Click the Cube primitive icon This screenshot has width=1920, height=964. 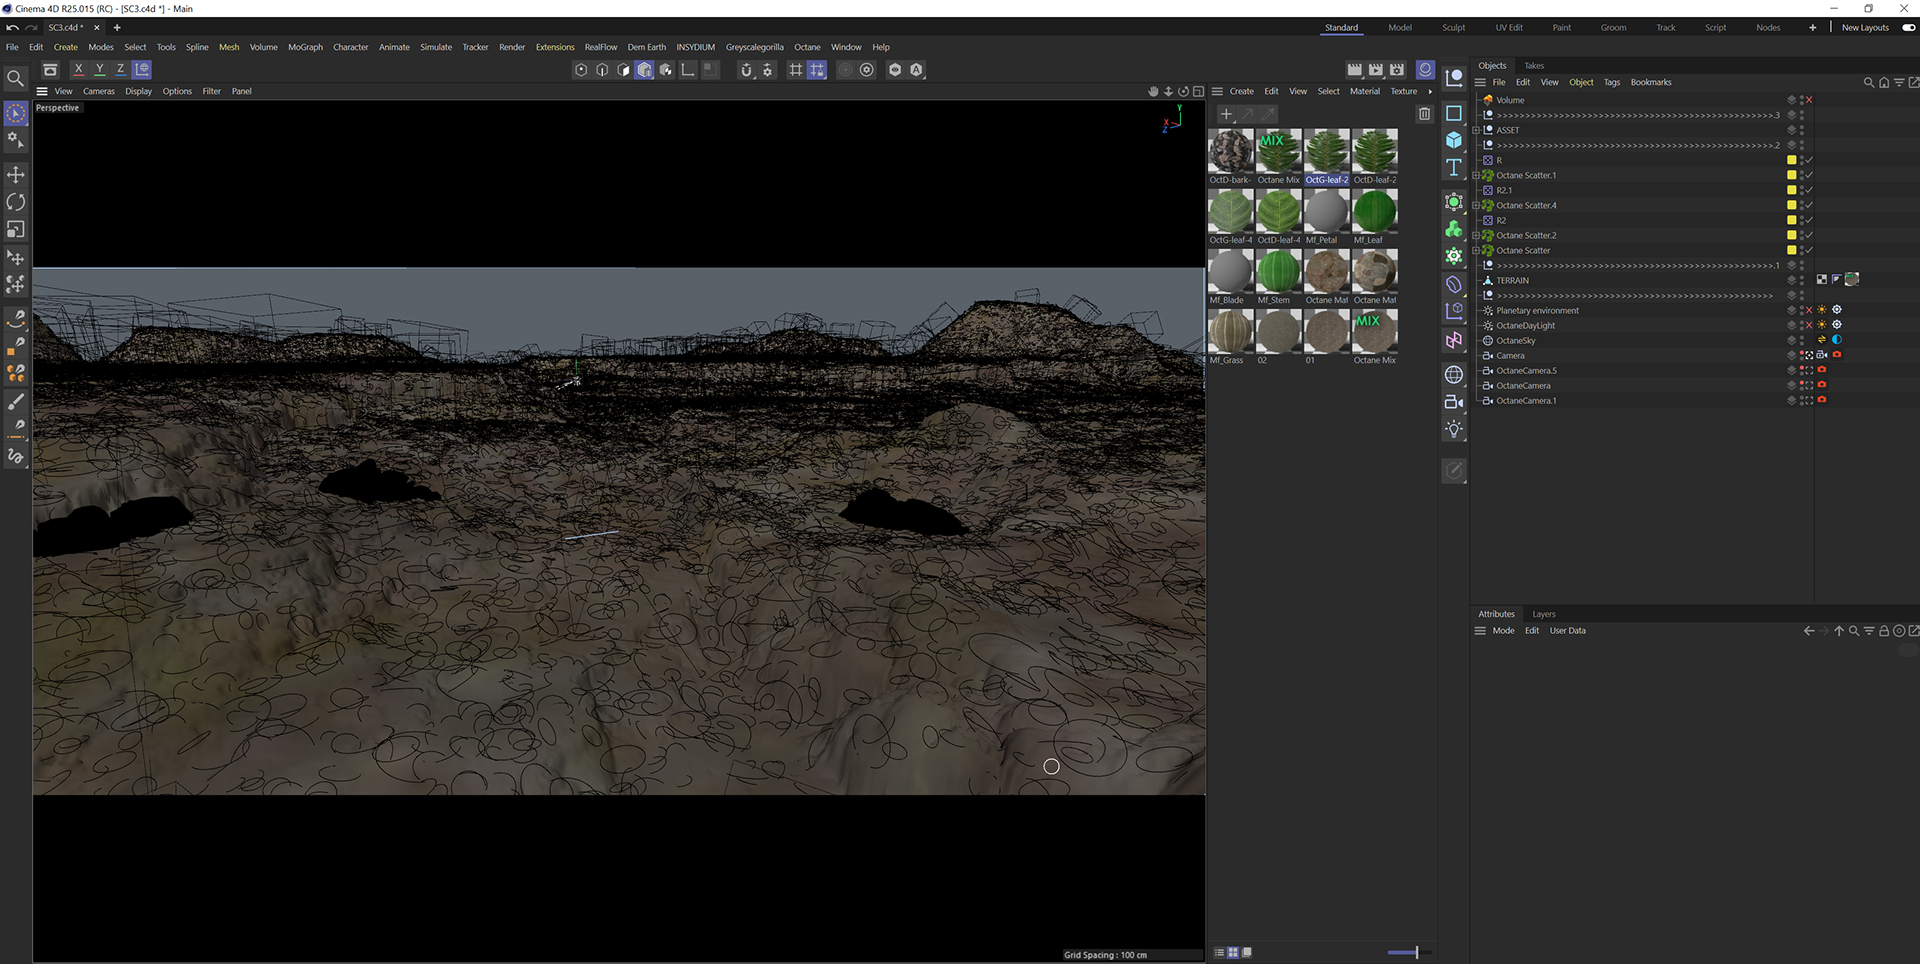(1454, 140)
